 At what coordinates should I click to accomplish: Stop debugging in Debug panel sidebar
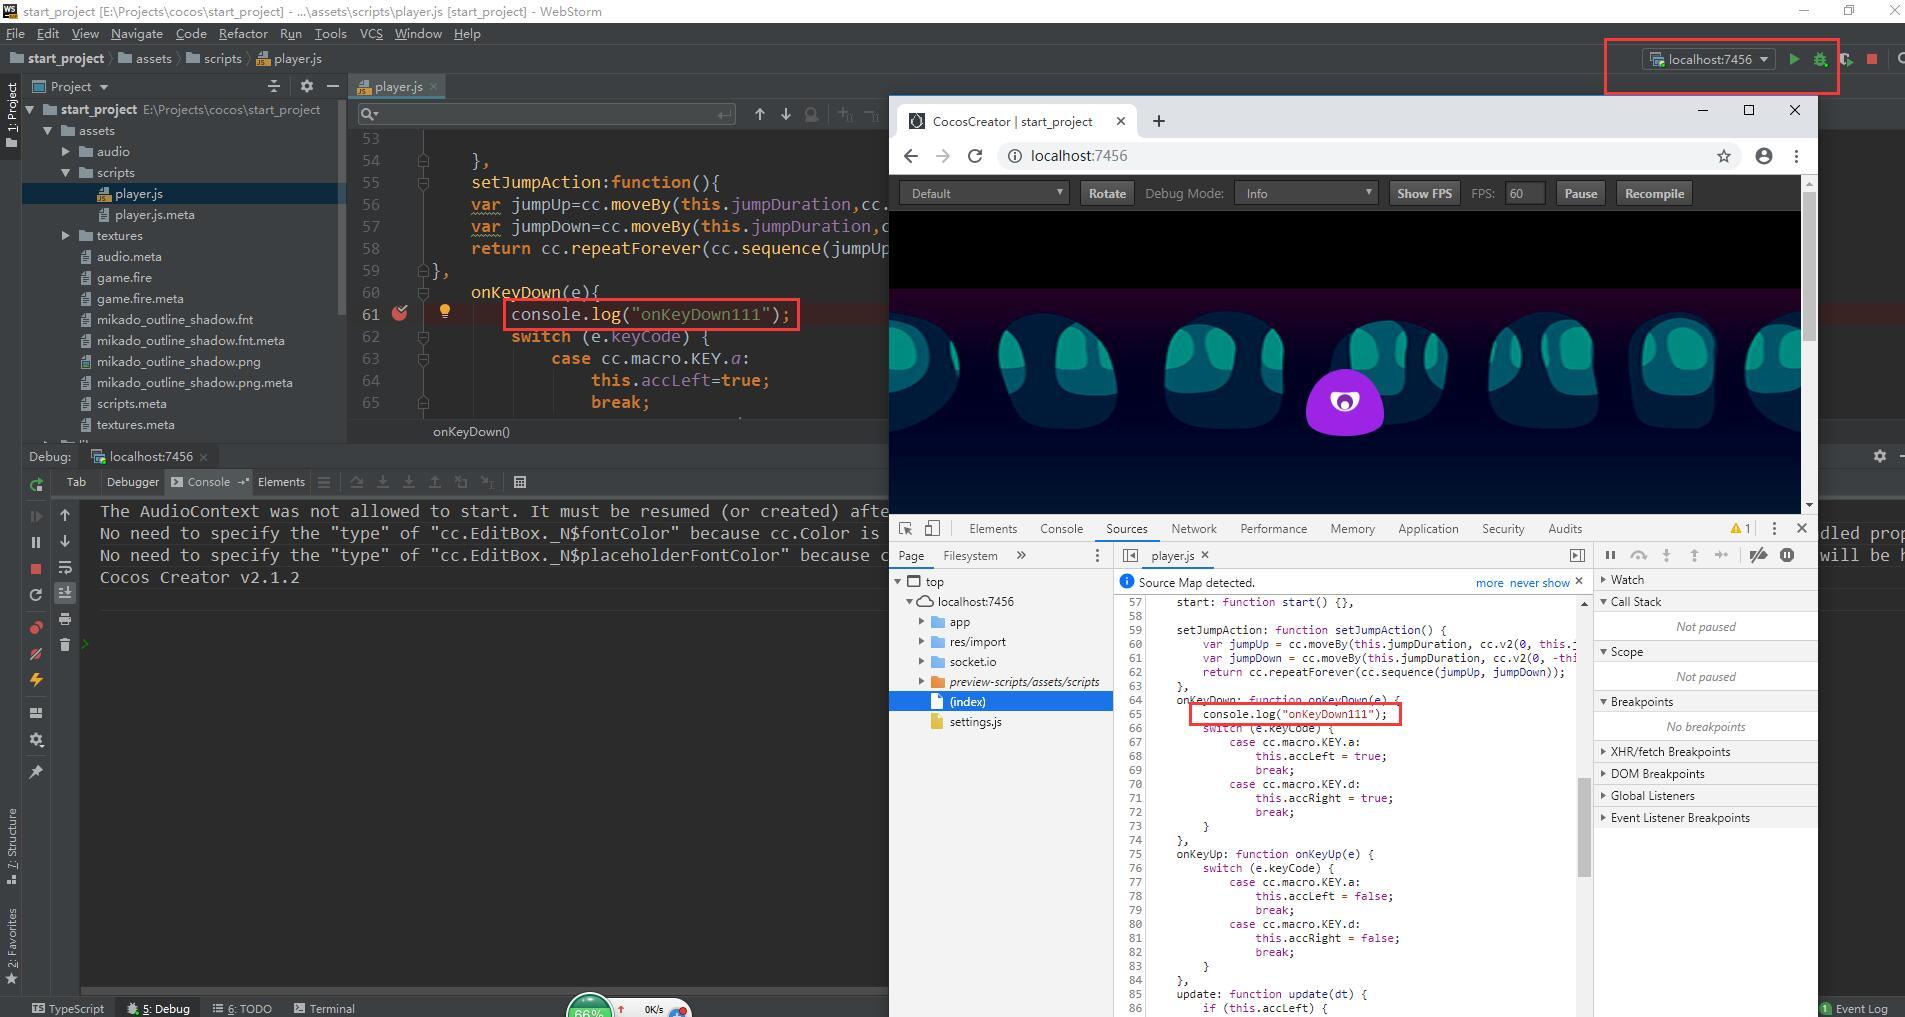coord(36,568)
